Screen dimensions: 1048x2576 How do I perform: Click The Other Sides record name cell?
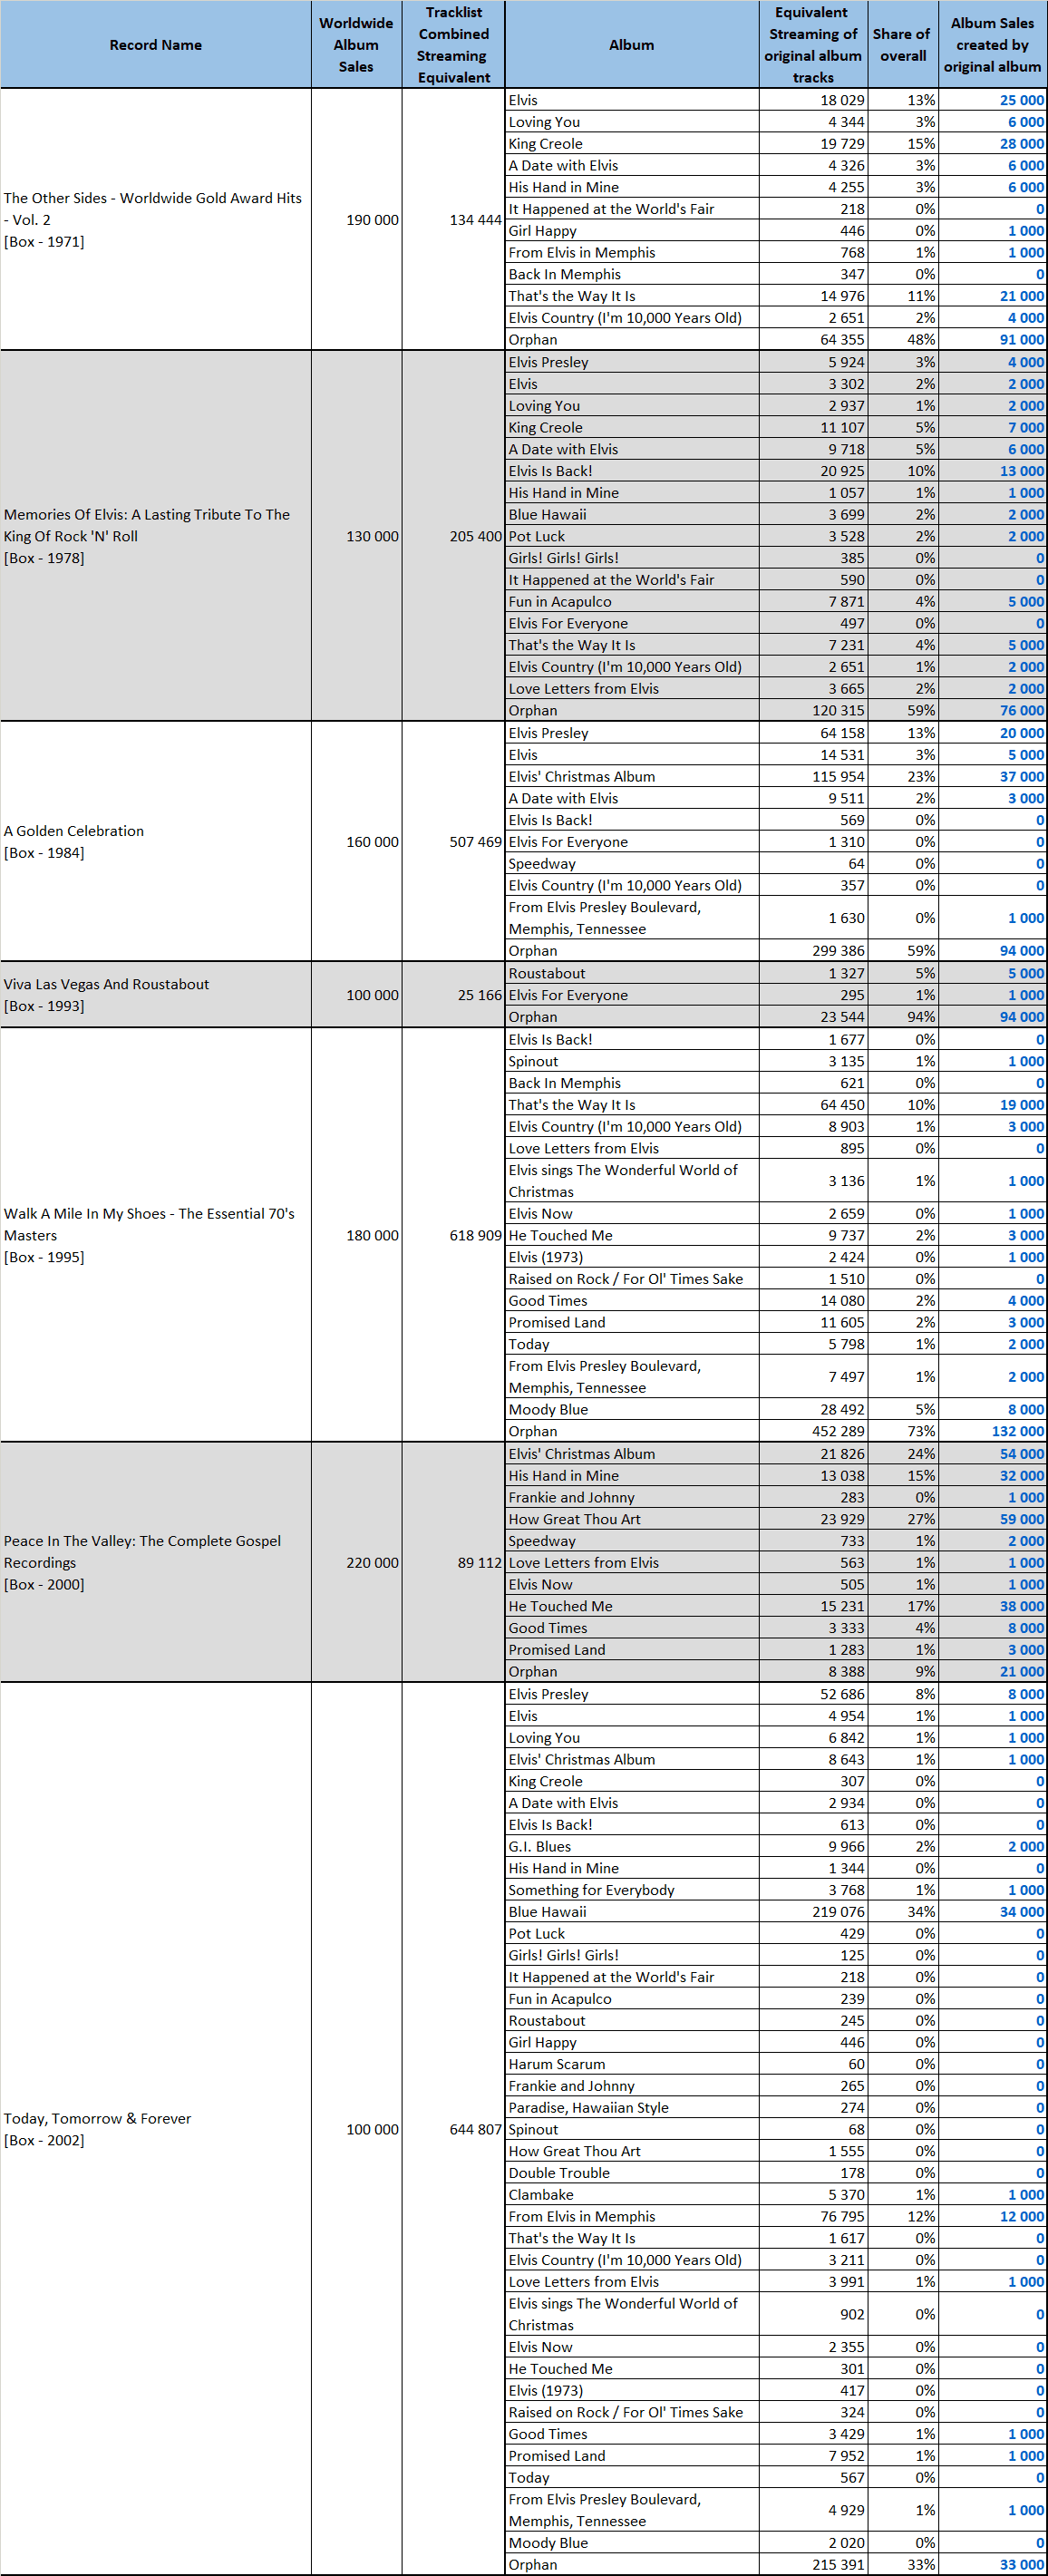[x=155, y=220]
